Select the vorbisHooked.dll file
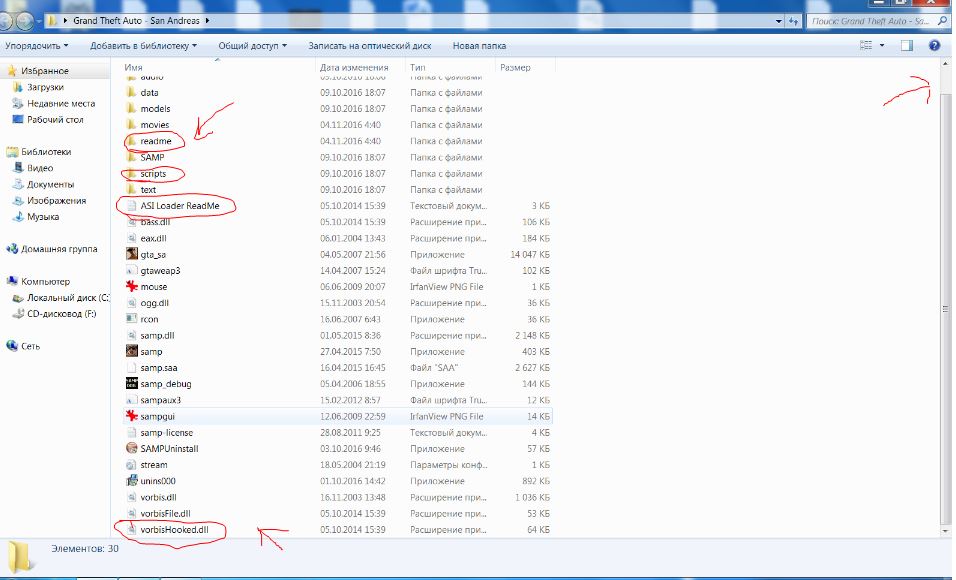The width and height of the screenshot is (956, 580). 174,530
